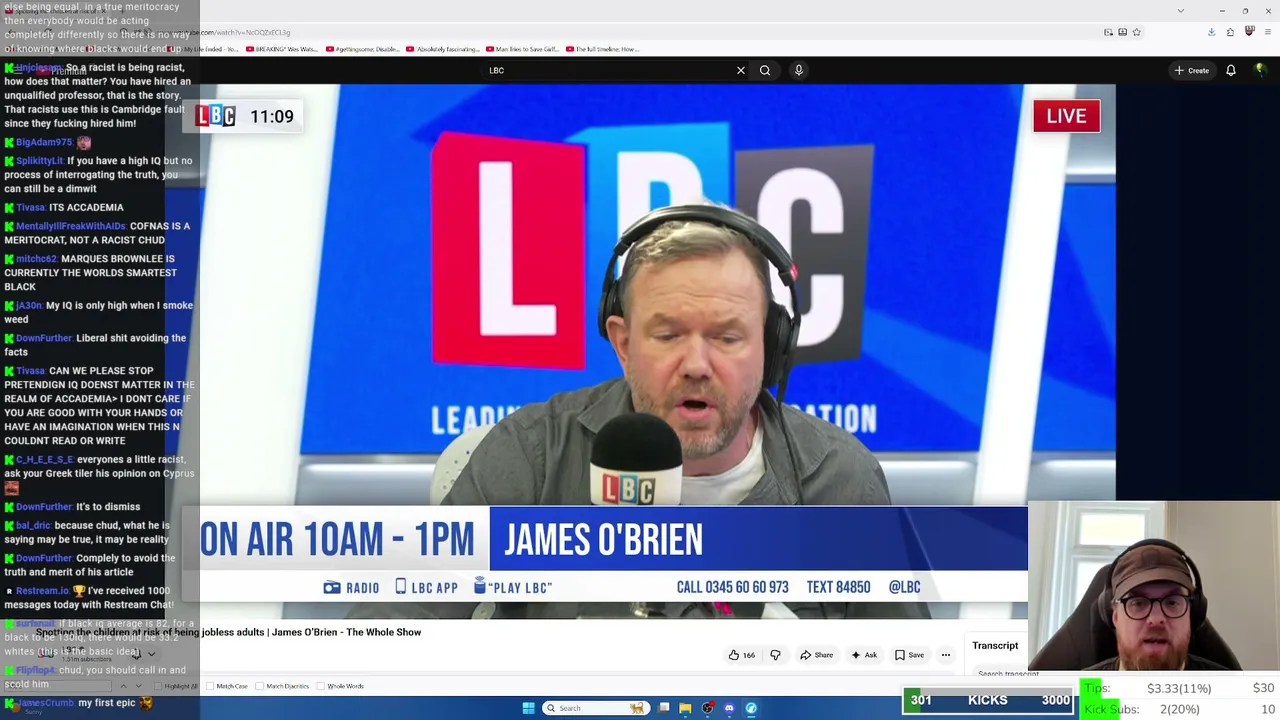
Task: Start voice search with the microphone icon
Action: 798,70
